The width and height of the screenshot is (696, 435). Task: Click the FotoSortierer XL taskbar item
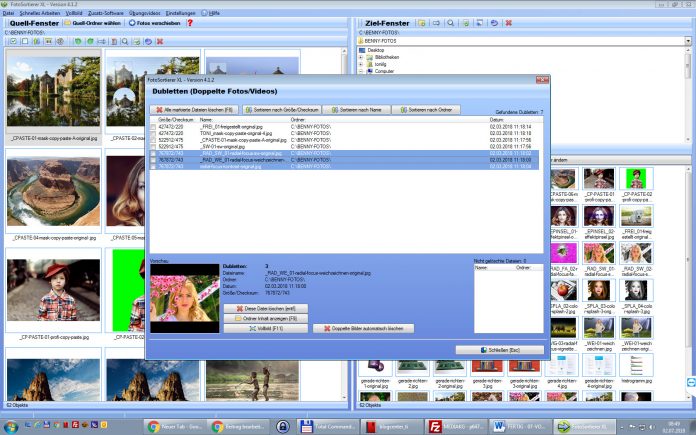pos(585,427)
